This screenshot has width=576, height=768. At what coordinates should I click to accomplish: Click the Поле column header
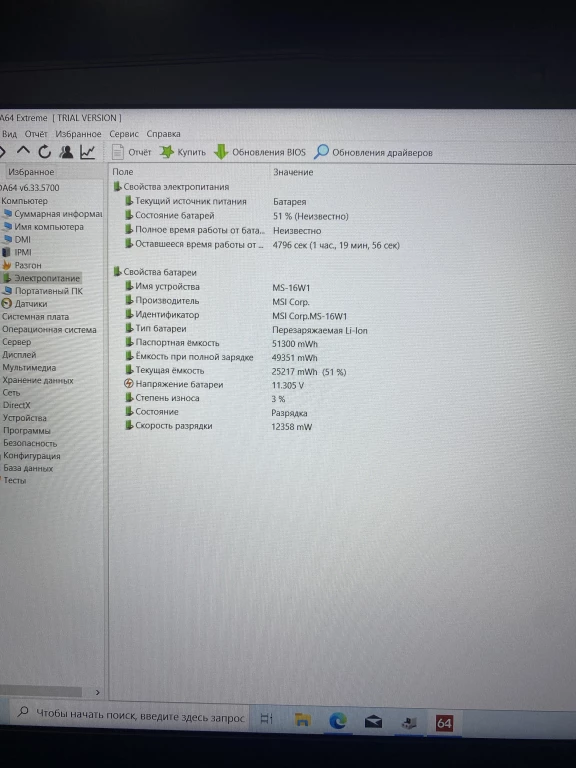pyautogui.click(x=123, y=172)
